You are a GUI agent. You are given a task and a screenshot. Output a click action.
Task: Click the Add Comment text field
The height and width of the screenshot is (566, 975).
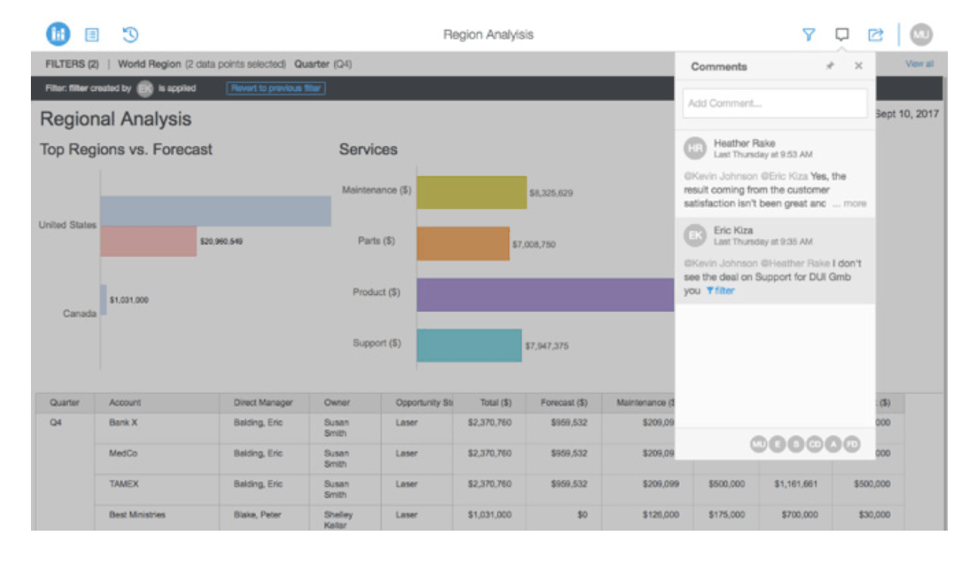774,103
